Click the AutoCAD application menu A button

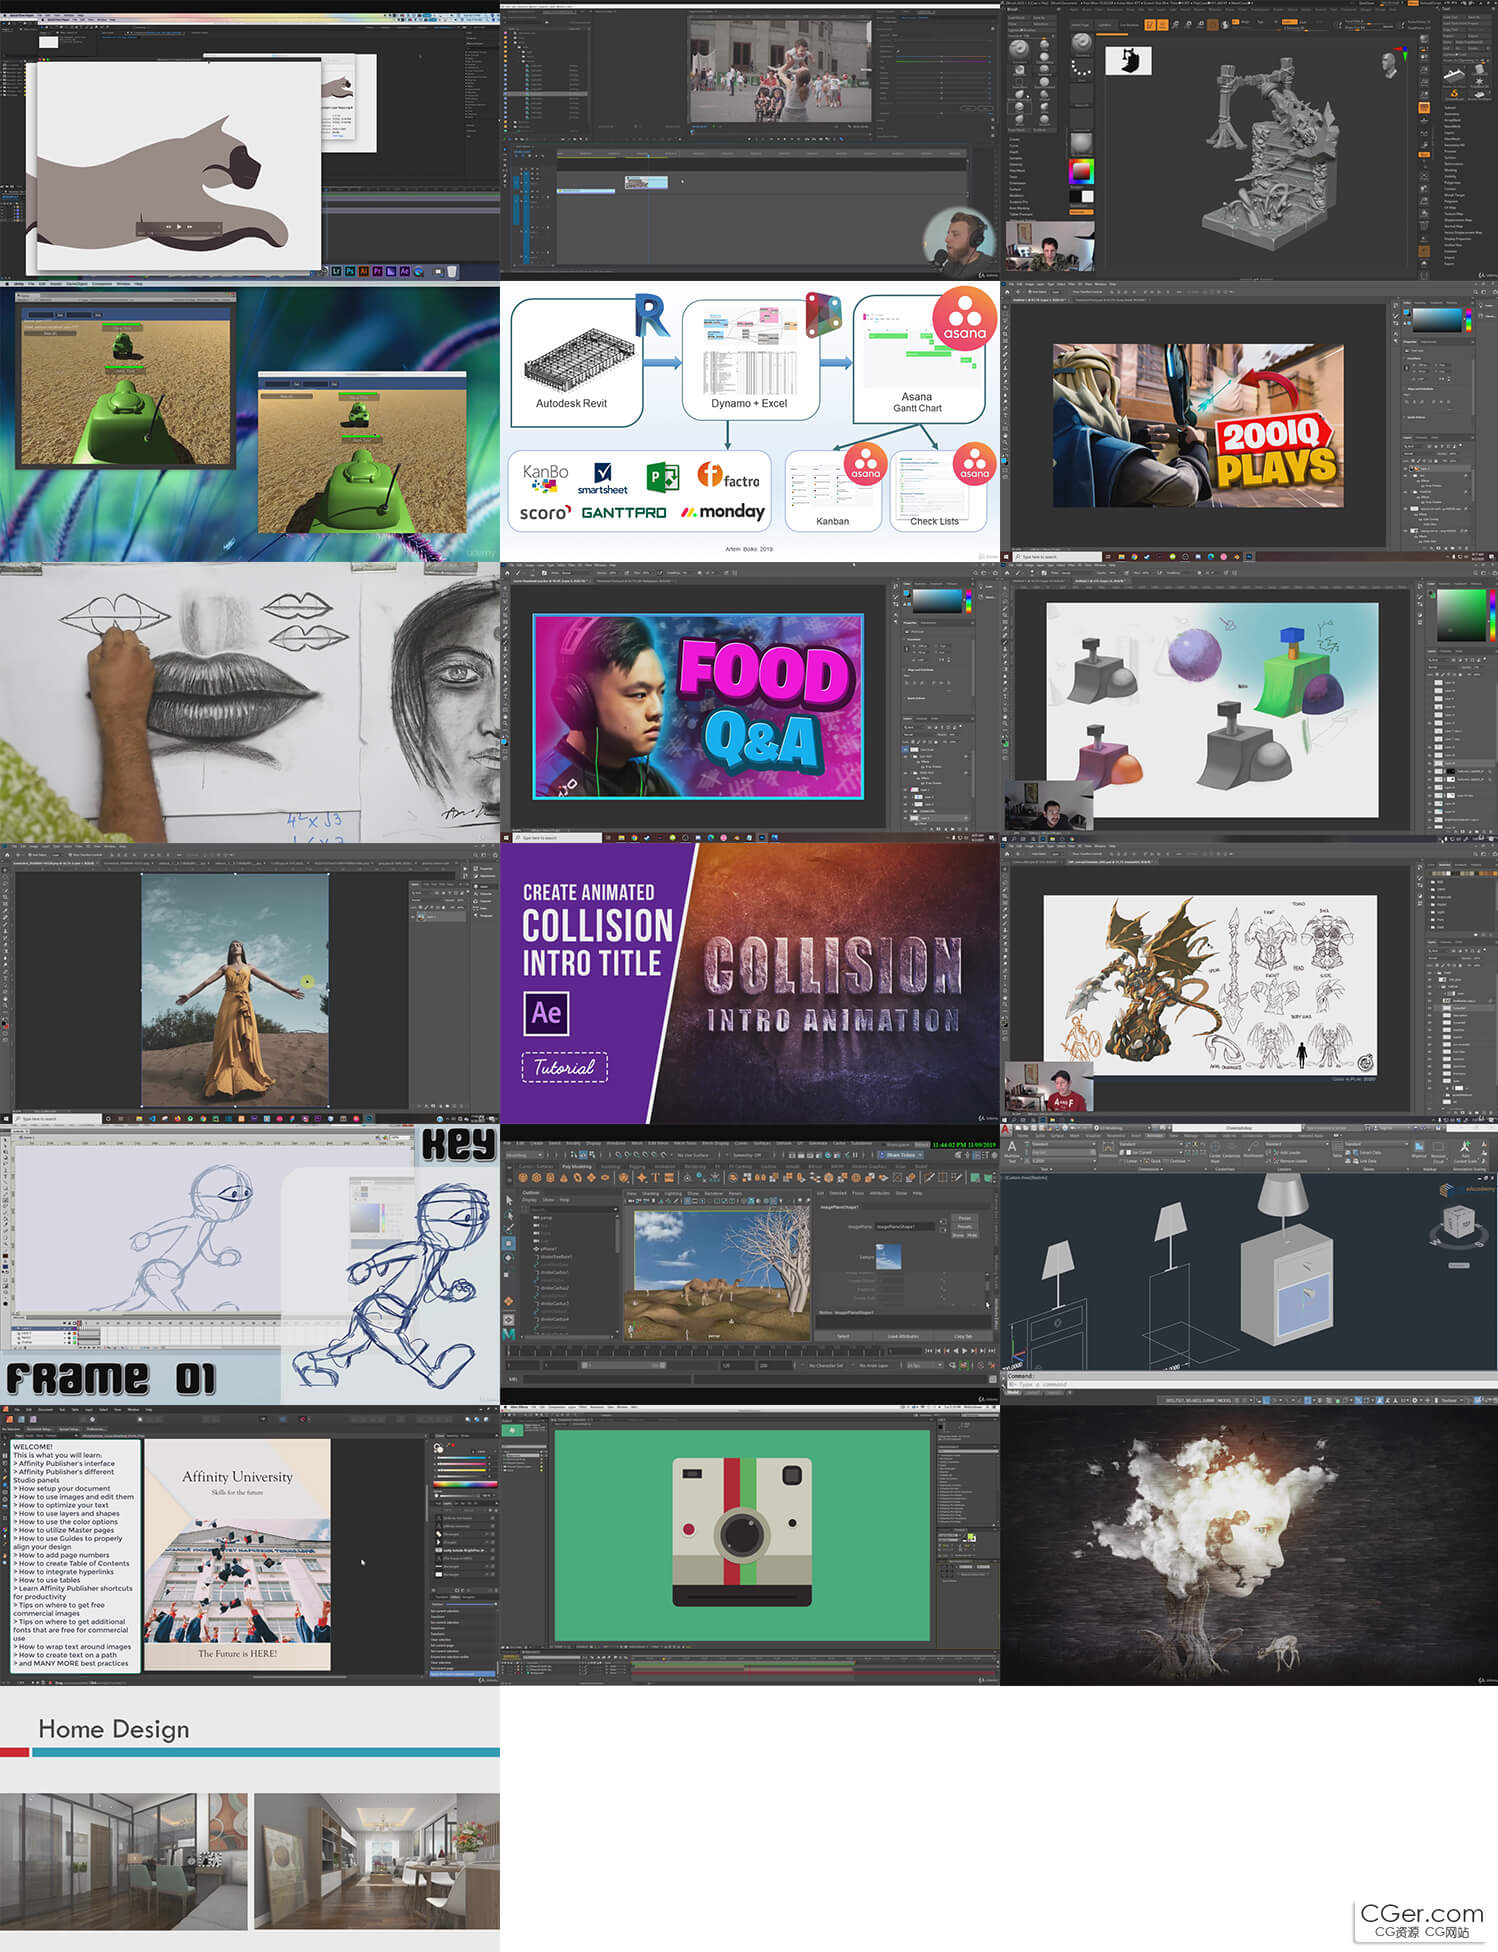click(1005, 1130)
